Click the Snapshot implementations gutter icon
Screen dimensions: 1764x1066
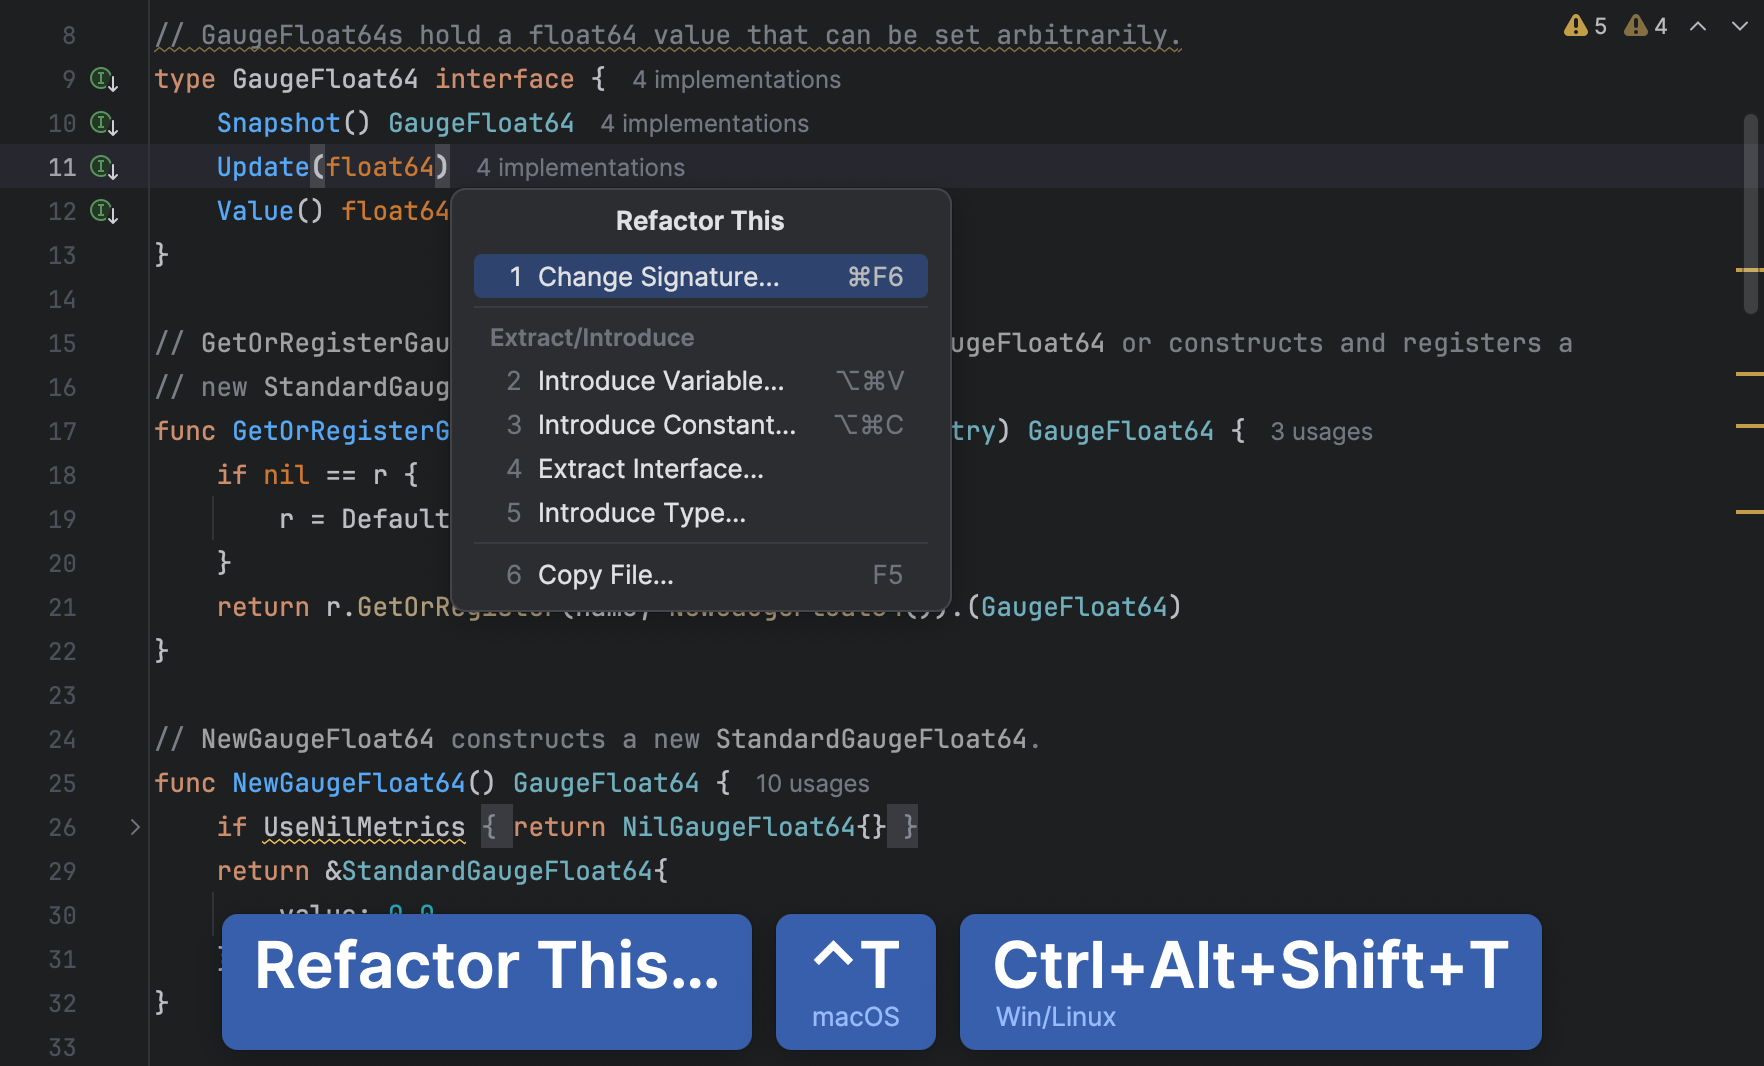(104, 123)
